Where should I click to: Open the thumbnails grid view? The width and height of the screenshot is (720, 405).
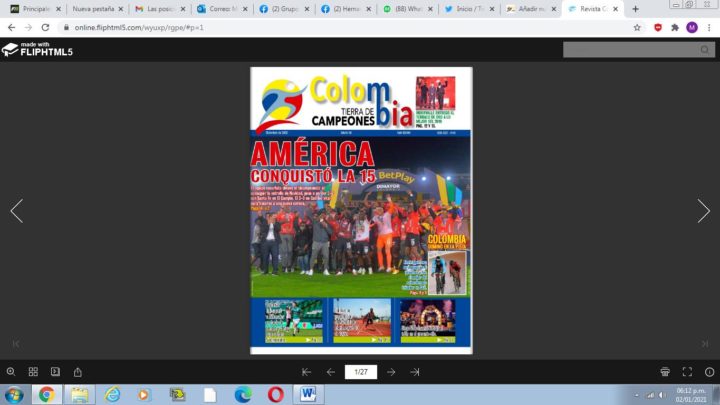pyautogui.click(x=33, y=371)
